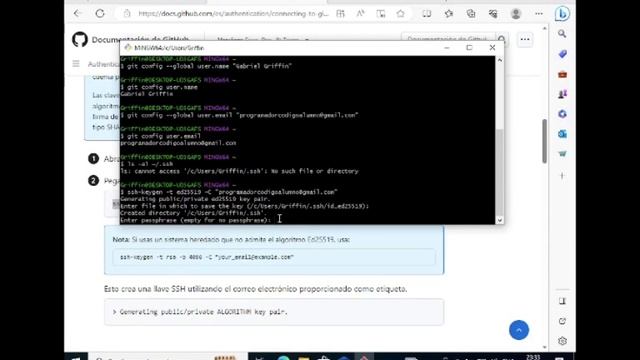This screenshot has width=640, height=360.
Task: Click the Authentication breadcrumb link
Action: point(104,64)
